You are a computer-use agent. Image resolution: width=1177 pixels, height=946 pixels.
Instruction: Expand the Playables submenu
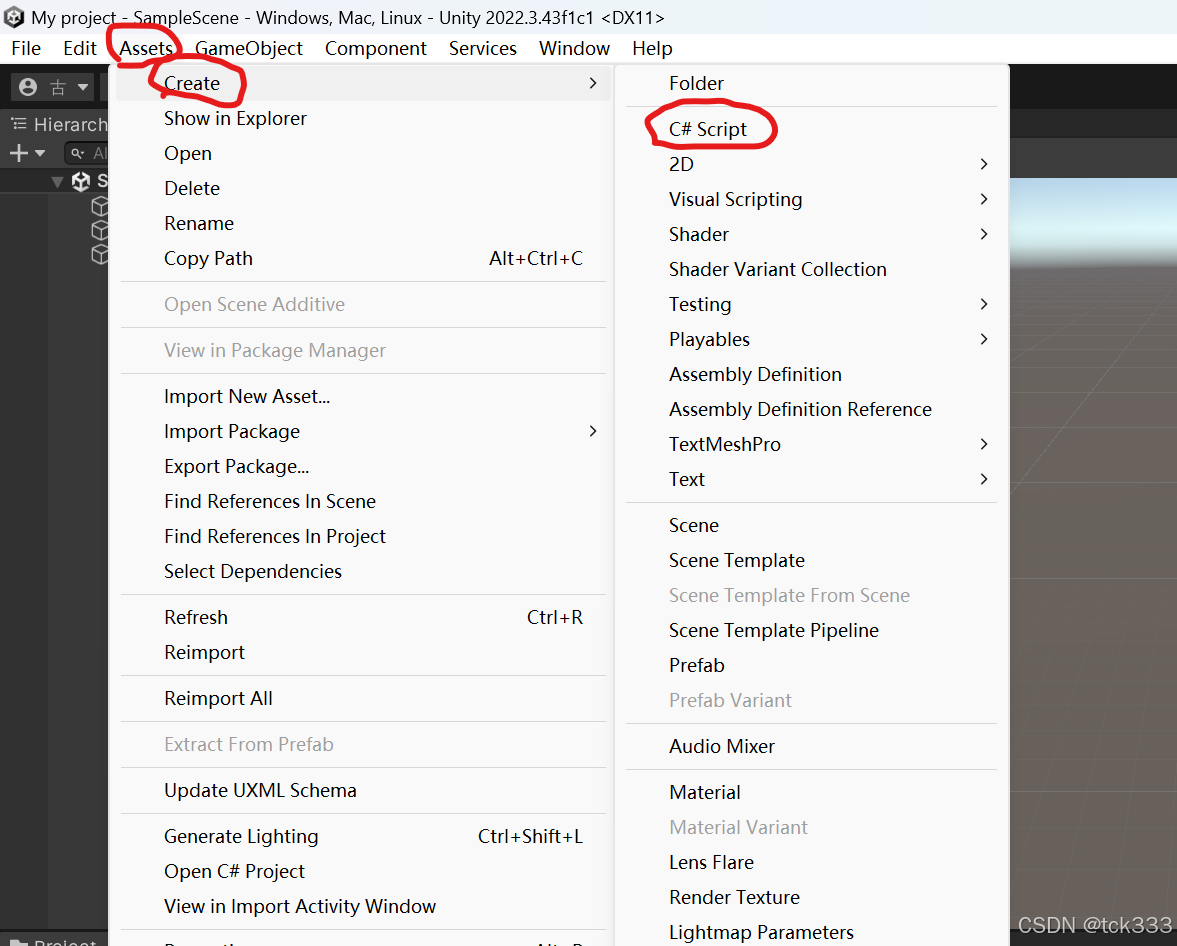(x=811, y=339)
